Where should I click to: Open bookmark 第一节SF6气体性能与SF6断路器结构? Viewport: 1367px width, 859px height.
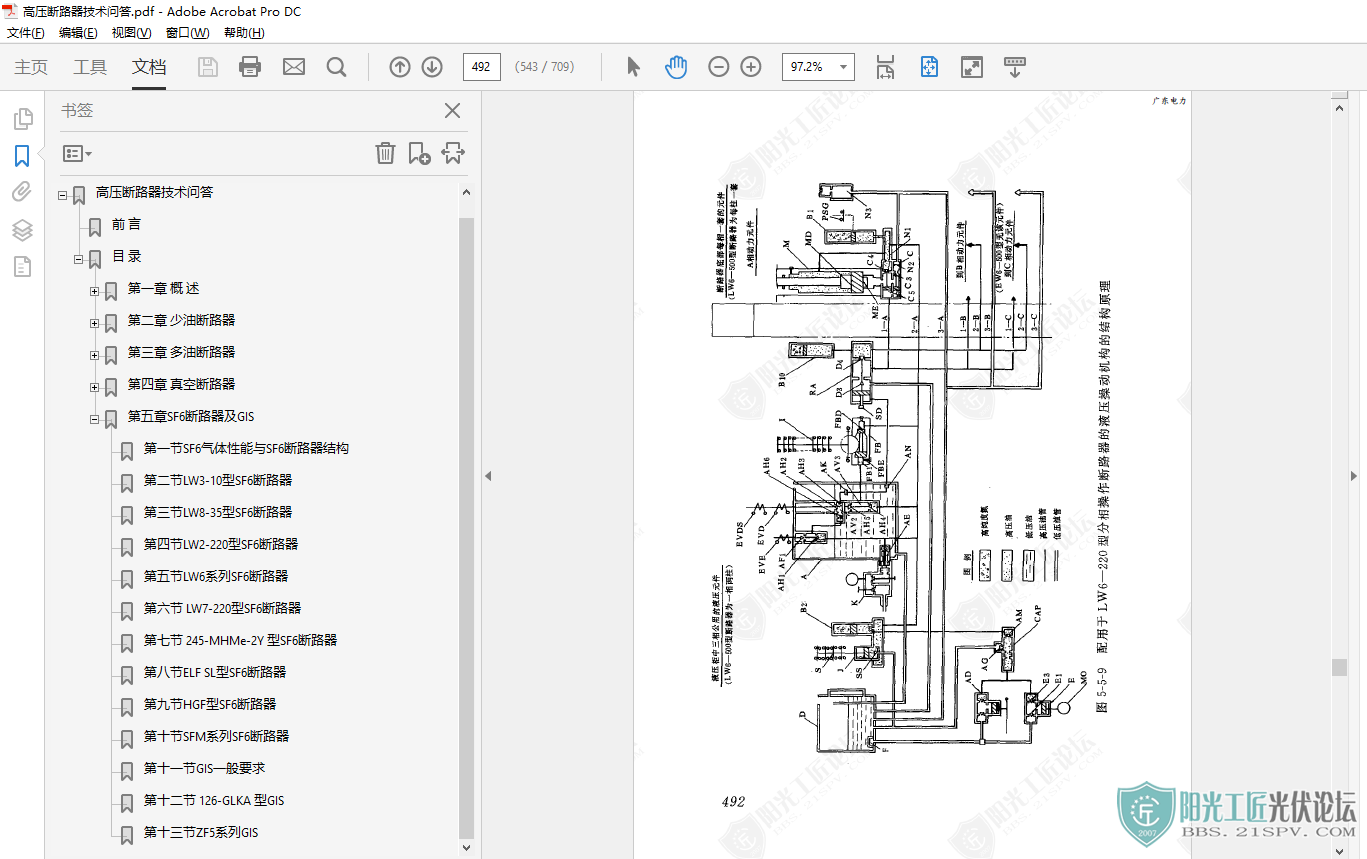tap(246, 448)
